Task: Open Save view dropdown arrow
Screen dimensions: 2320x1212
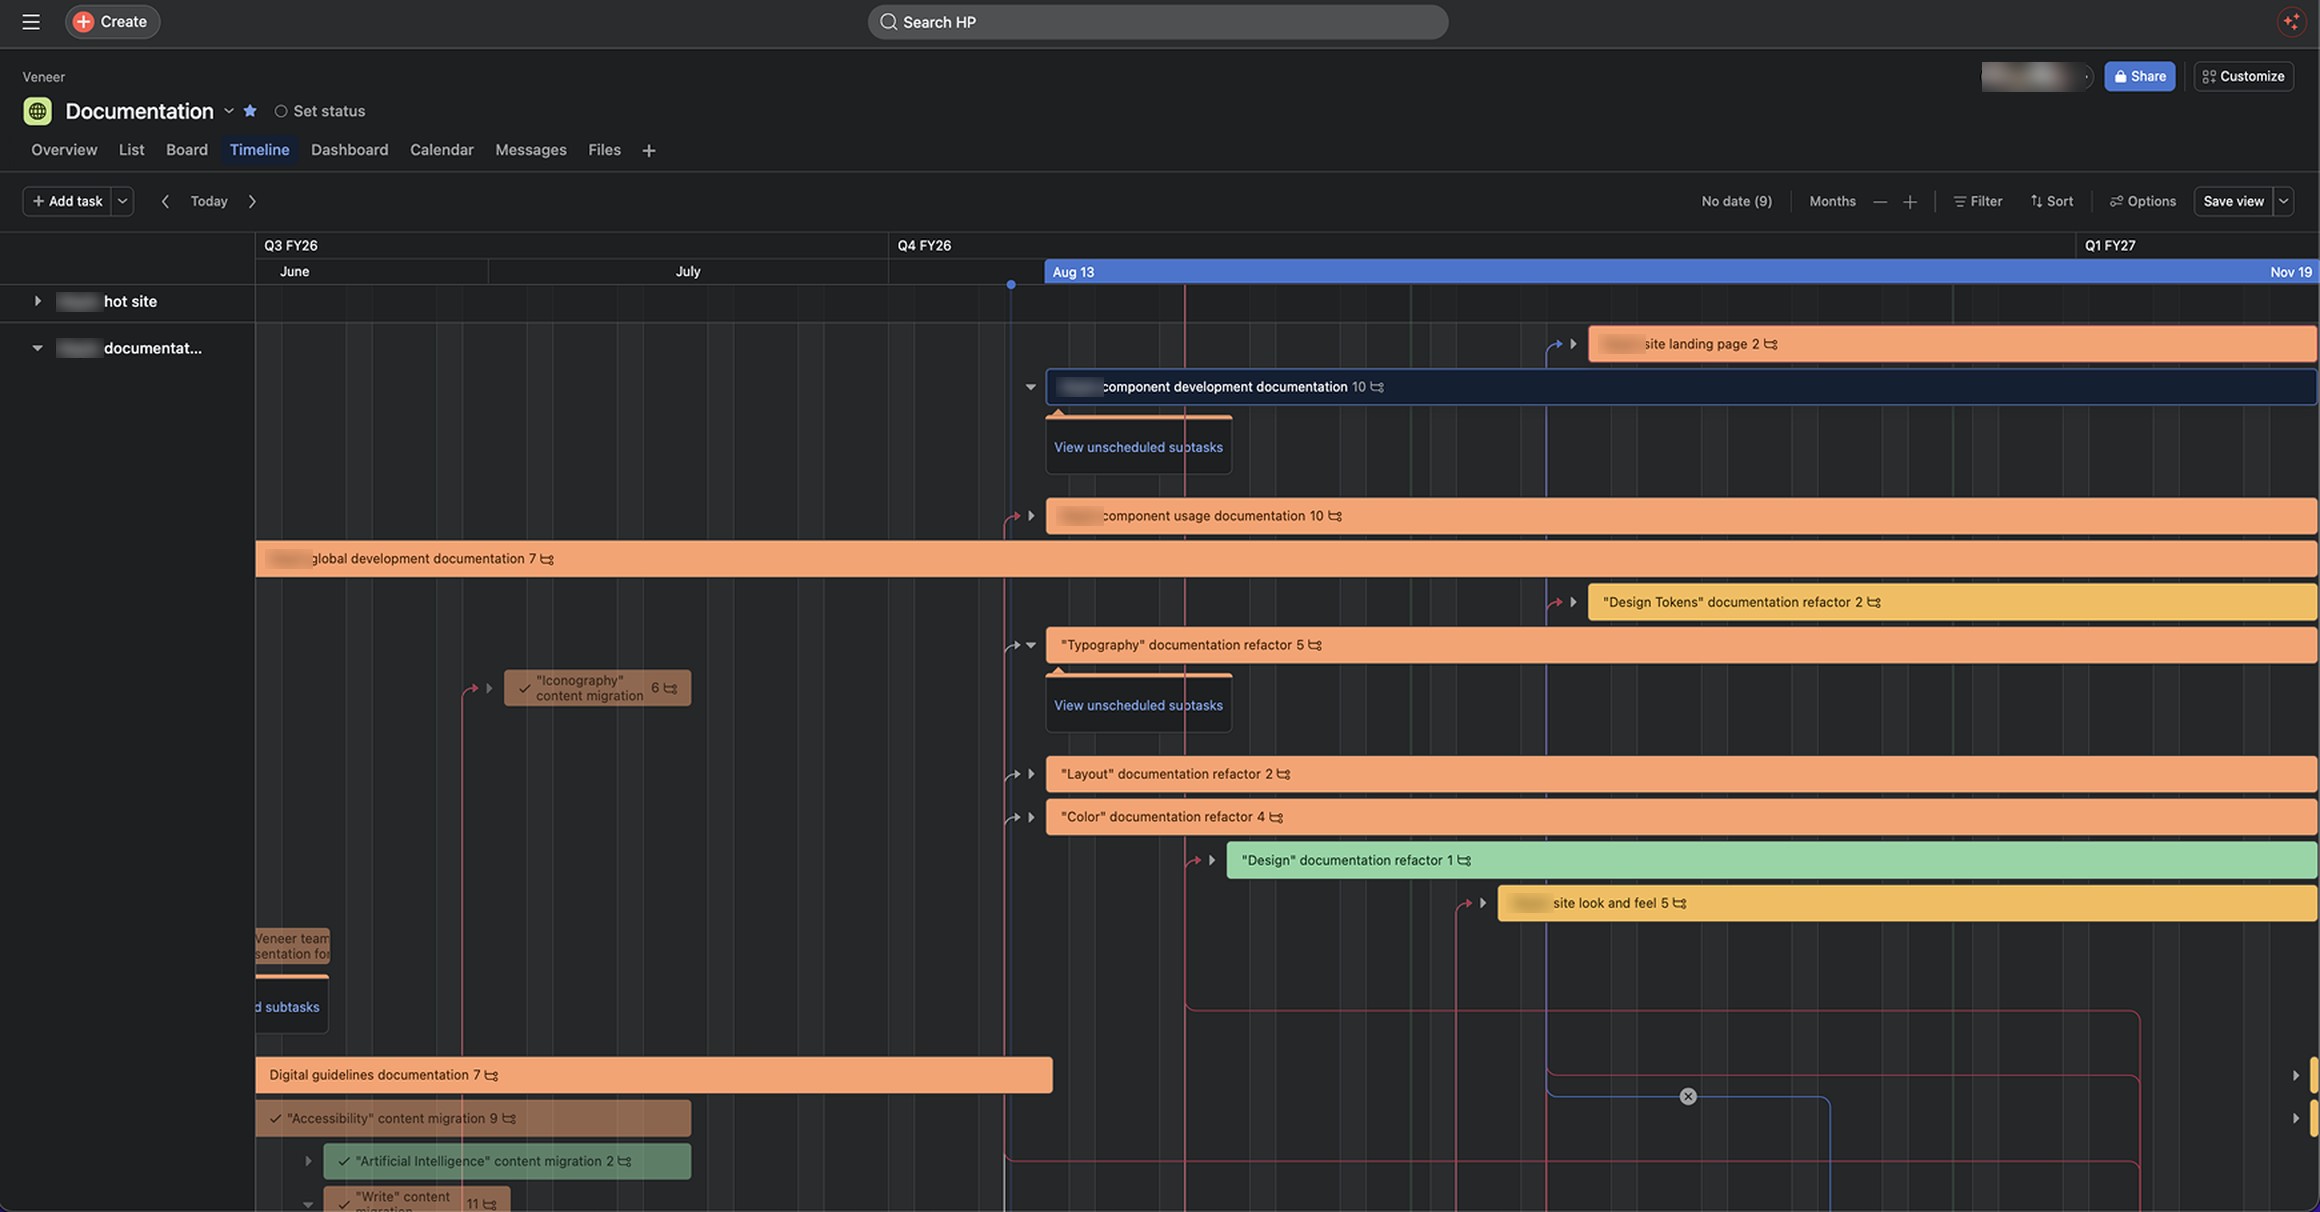Action: pos(2284,201)
